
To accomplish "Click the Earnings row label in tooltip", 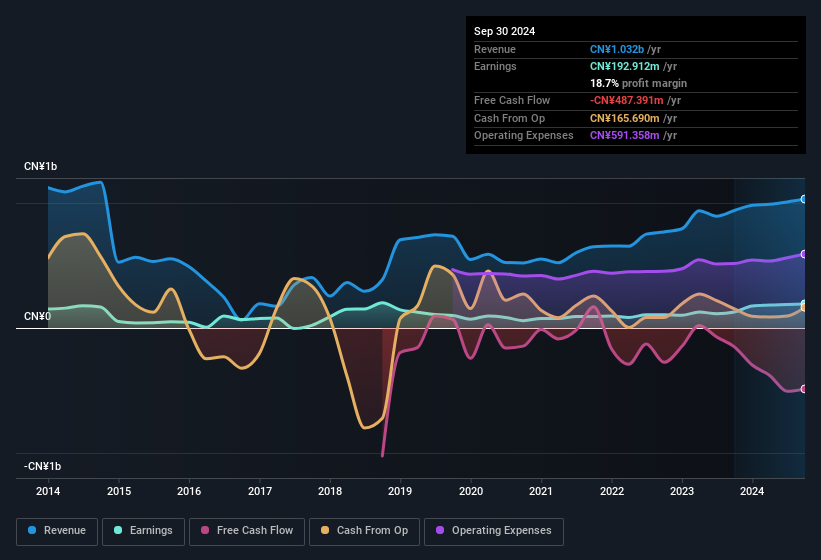I will pos(495,66).
